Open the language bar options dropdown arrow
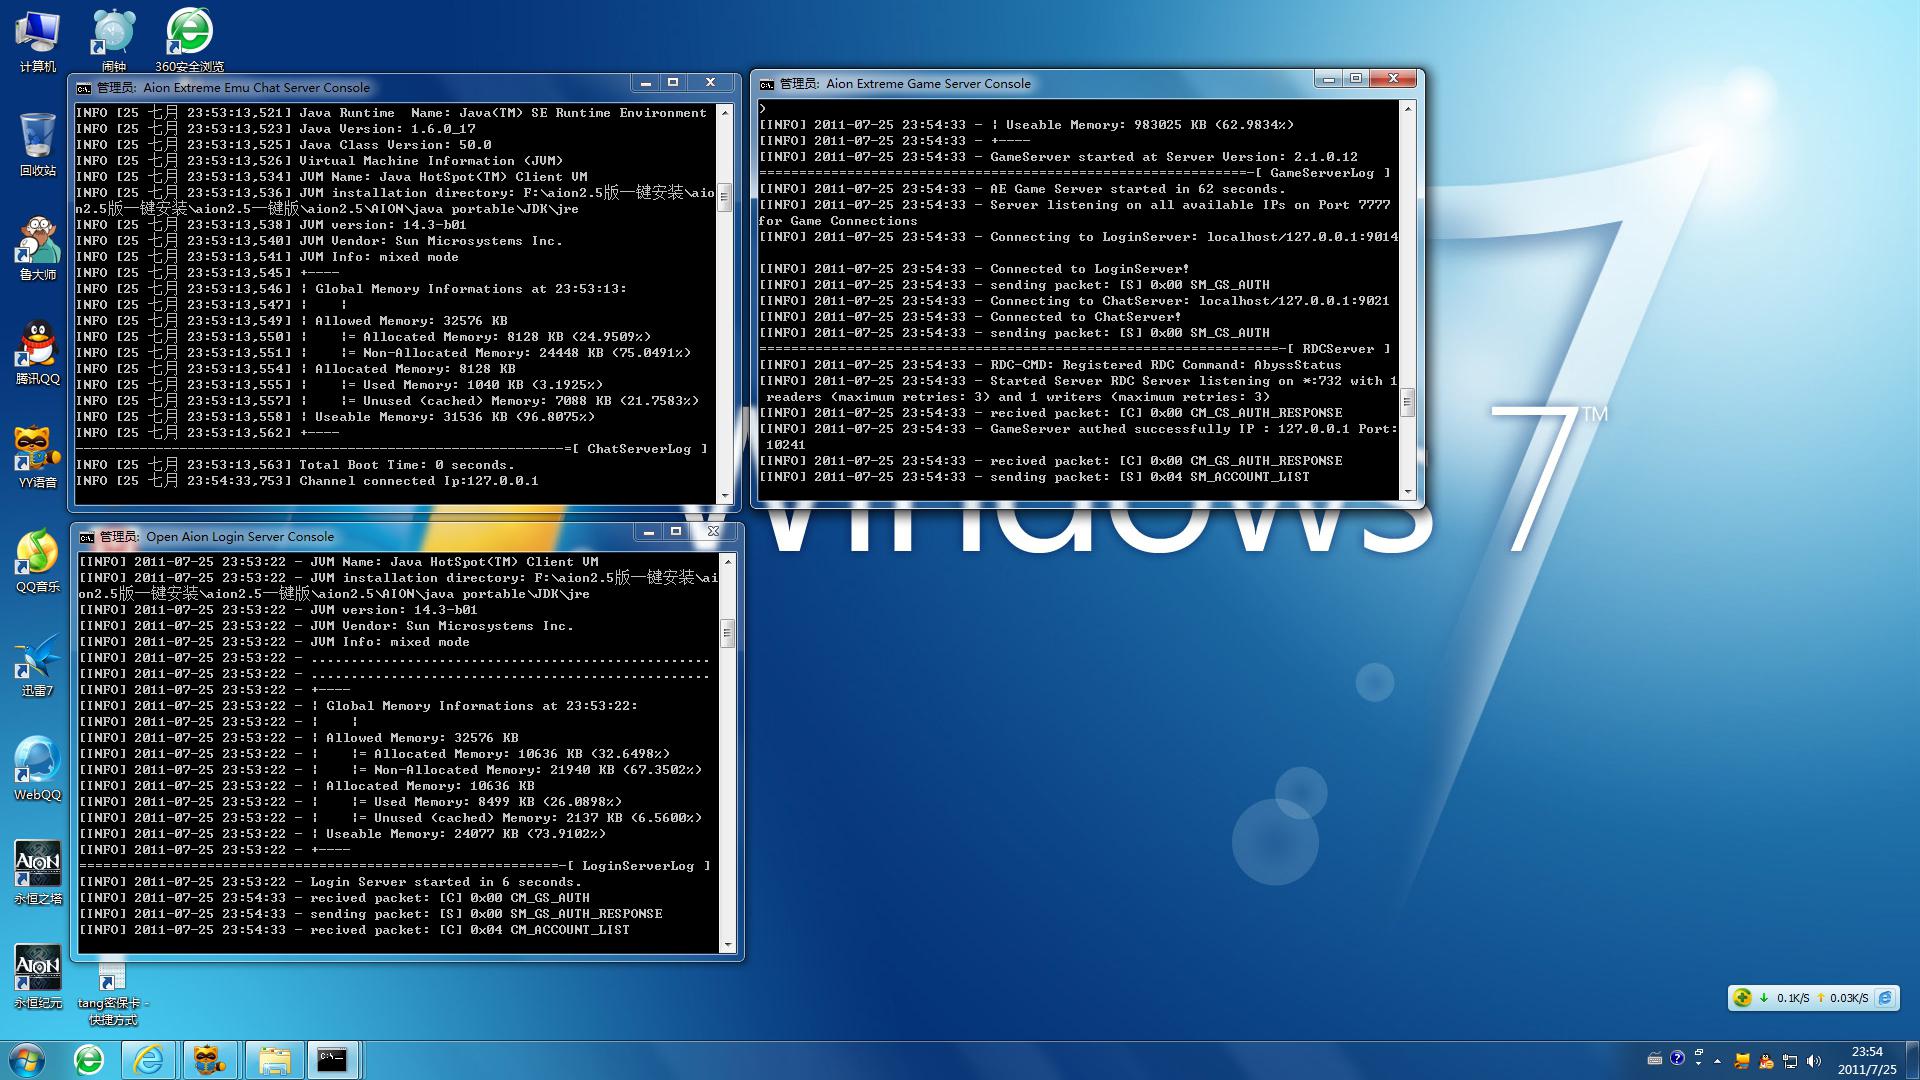1920x1080 pixels. (1698, 1064)
